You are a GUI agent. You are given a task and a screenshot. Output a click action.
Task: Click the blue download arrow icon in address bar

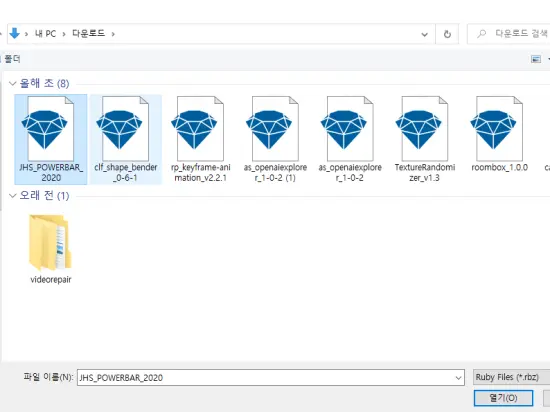tap(14, 34)
